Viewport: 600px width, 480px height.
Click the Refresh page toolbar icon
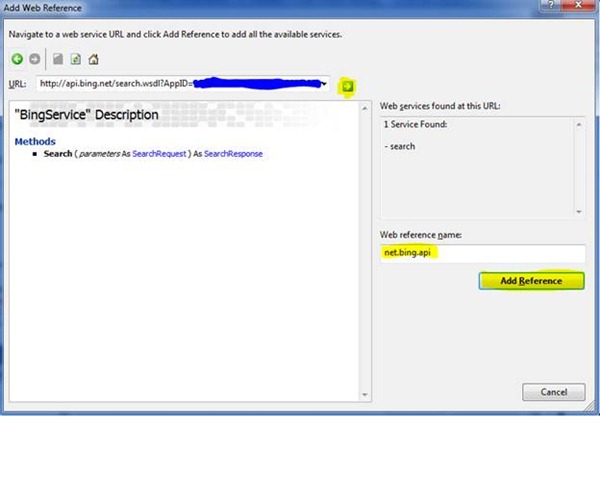tap(76, 59)
